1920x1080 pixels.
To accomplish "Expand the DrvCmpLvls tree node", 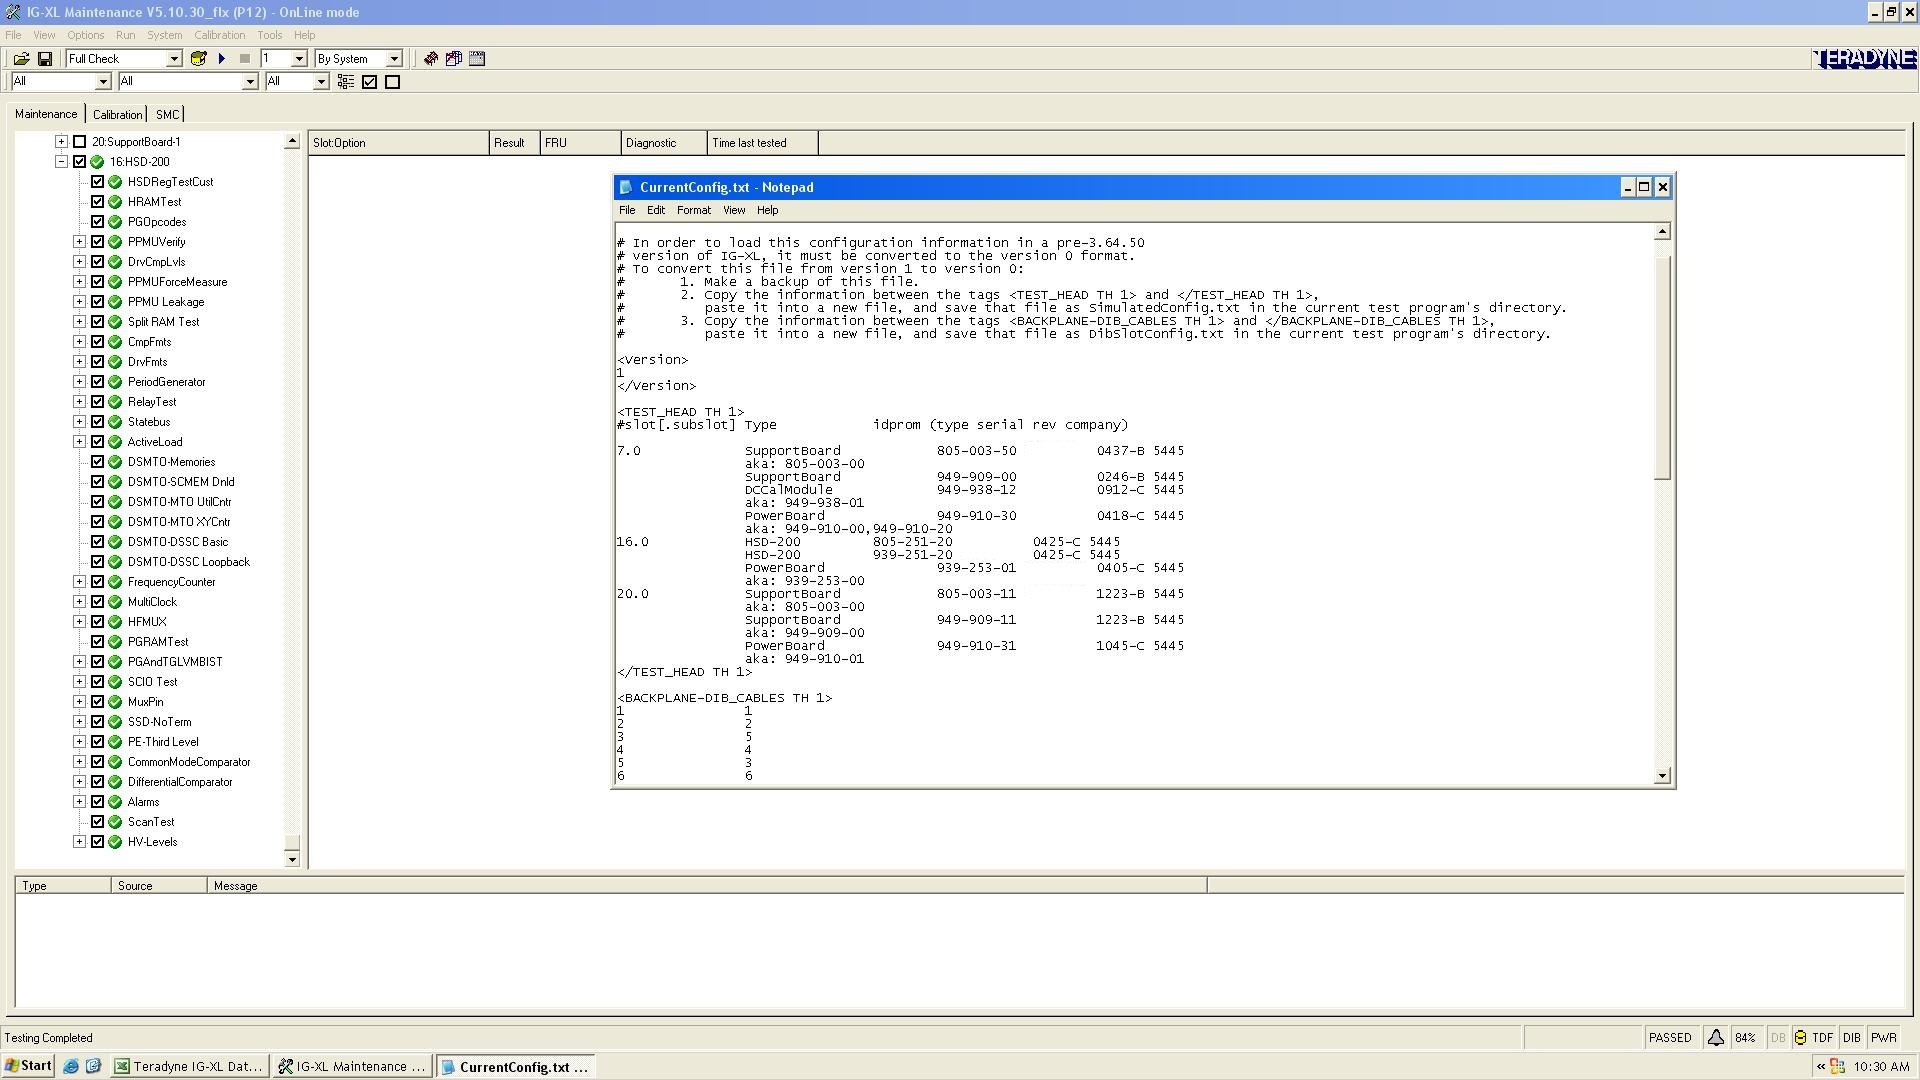I will tap(79, 262).
